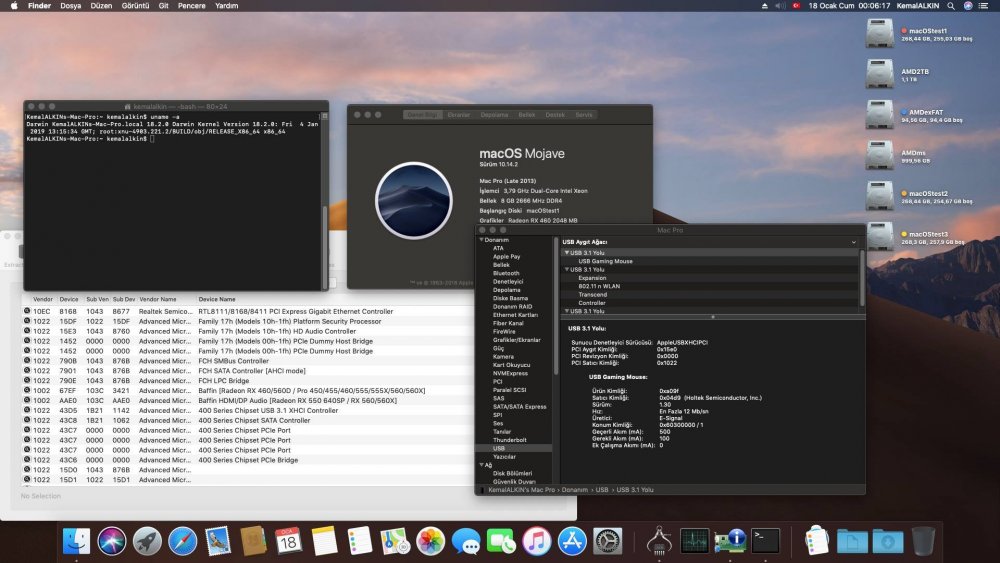Select Realtek RTL8111 Ethernet Controller row

(246, 311)
